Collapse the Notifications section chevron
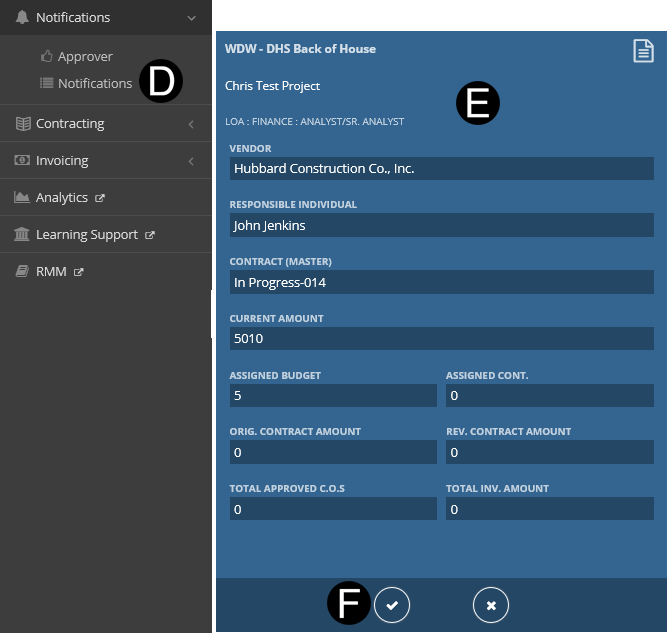 [x=191, y=17]
